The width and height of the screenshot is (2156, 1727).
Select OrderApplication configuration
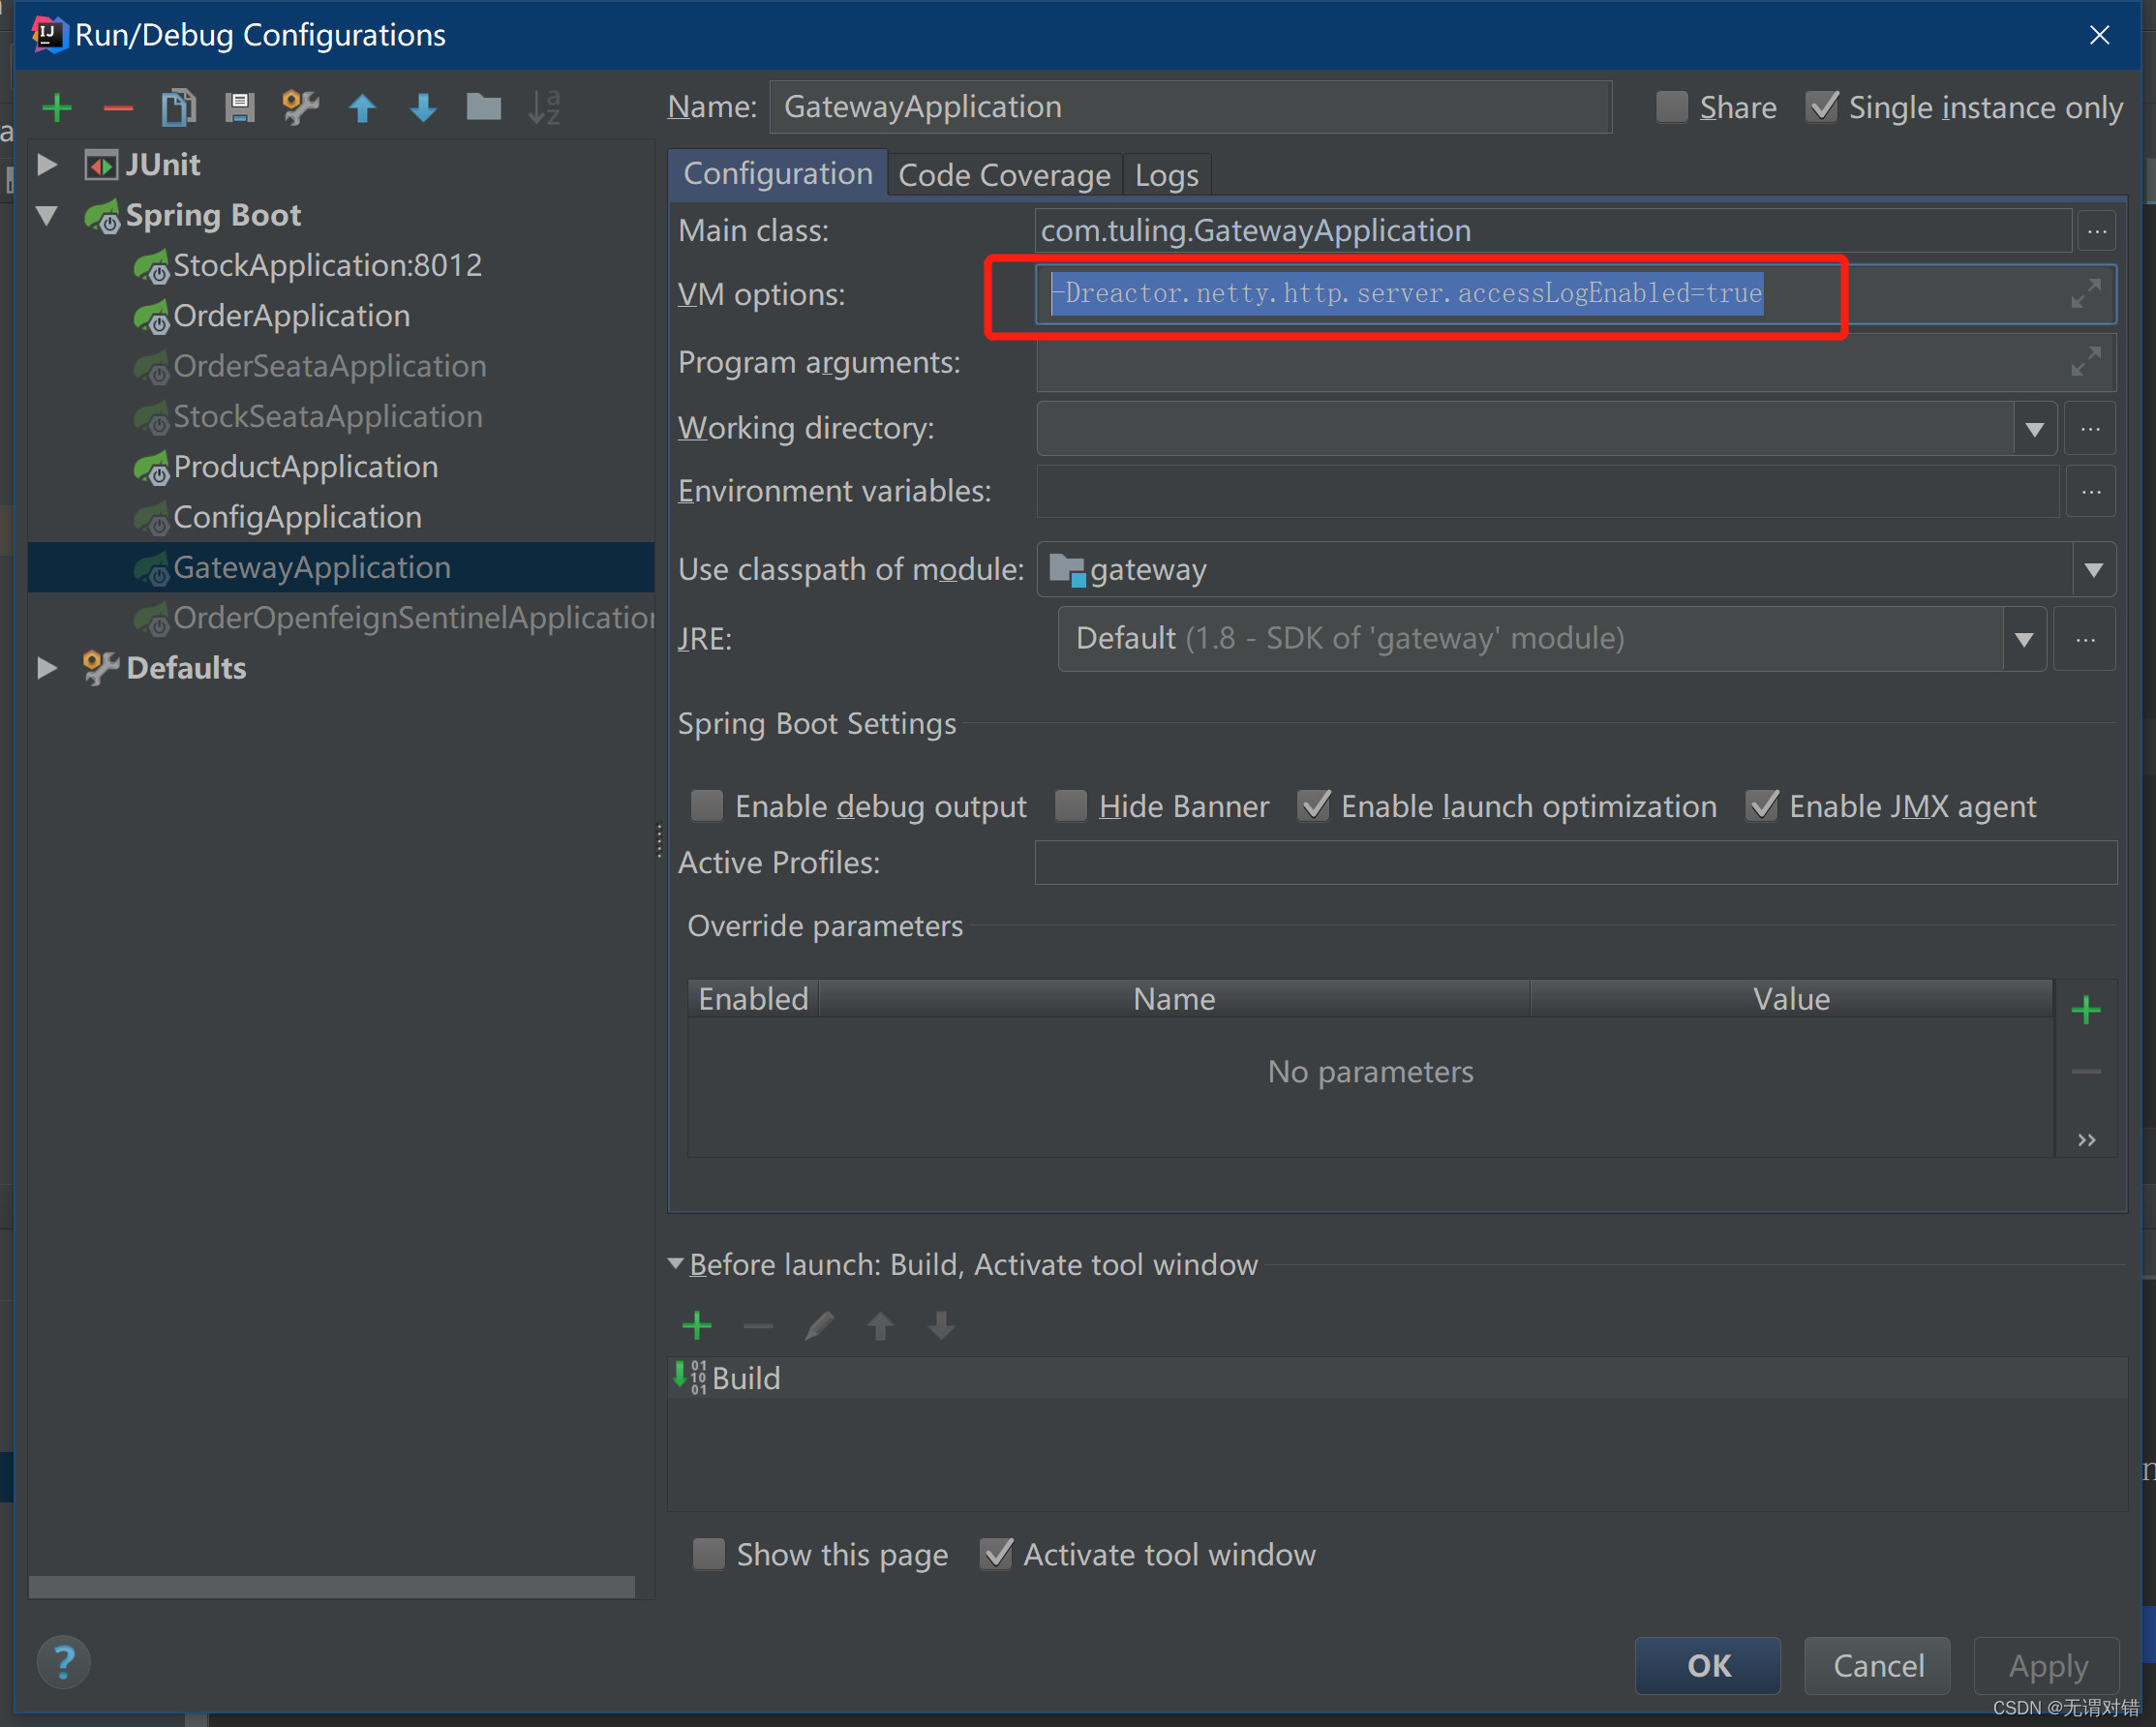(291, 316)
